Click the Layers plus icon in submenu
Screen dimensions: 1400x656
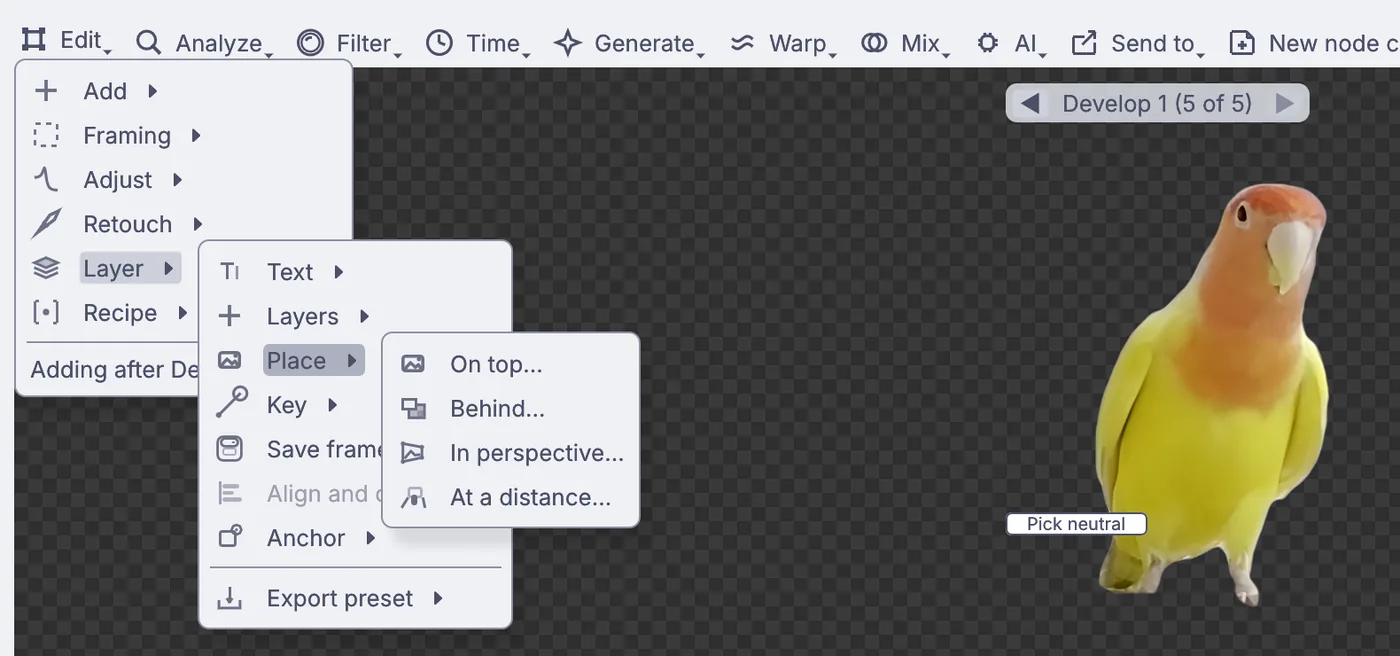(x=230, y=316)
